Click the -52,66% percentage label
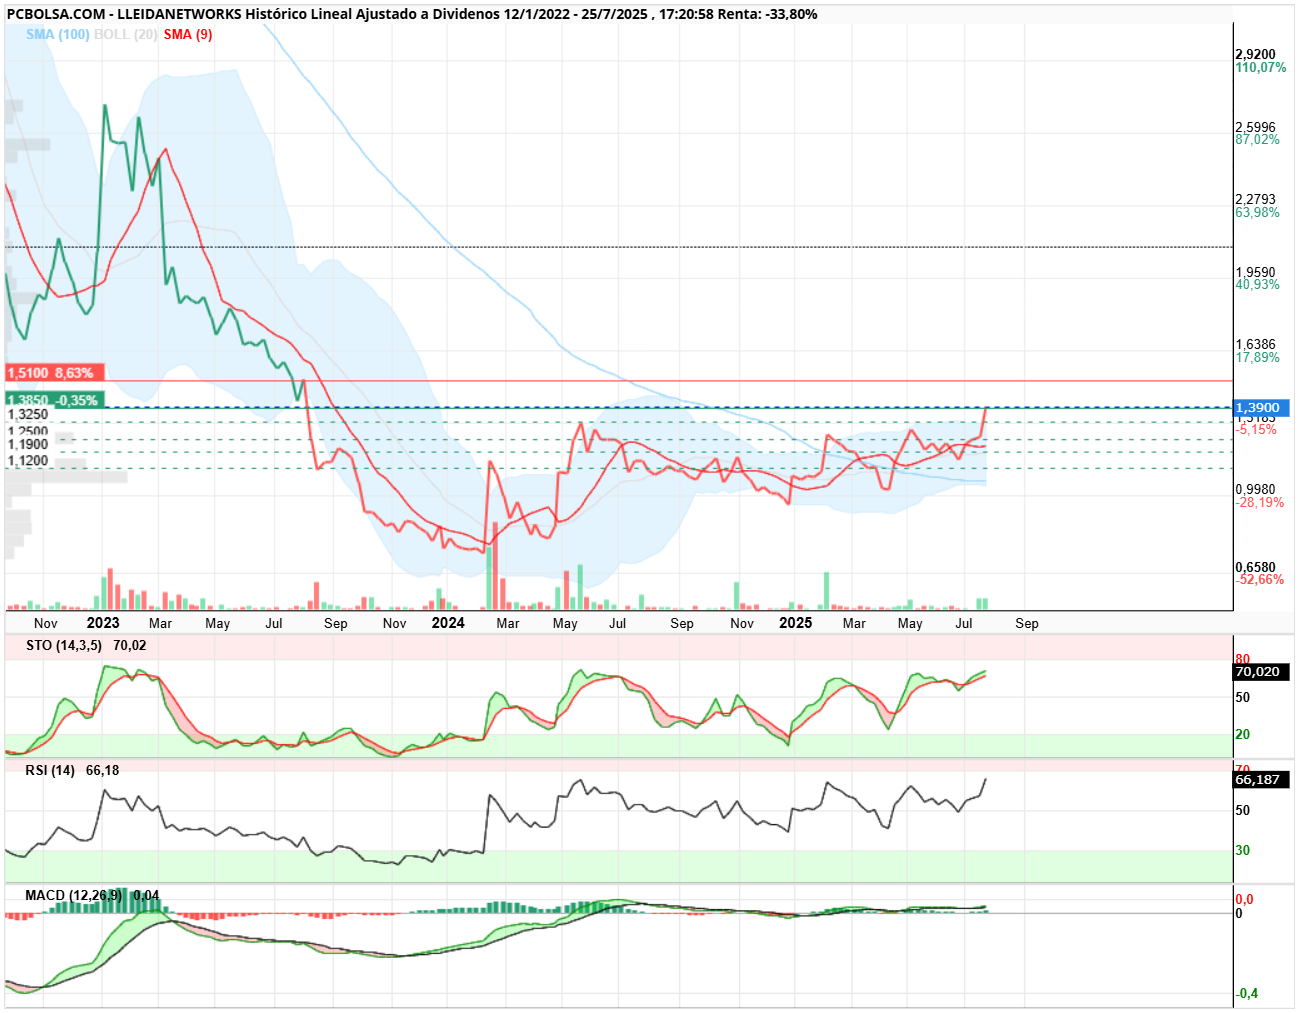1299x1013 pixels. pos(1259,579)
